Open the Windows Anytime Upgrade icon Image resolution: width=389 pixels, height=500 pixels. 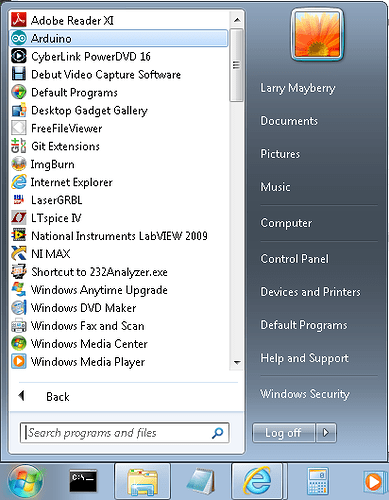pyautogui.click(x=19, y=290)
